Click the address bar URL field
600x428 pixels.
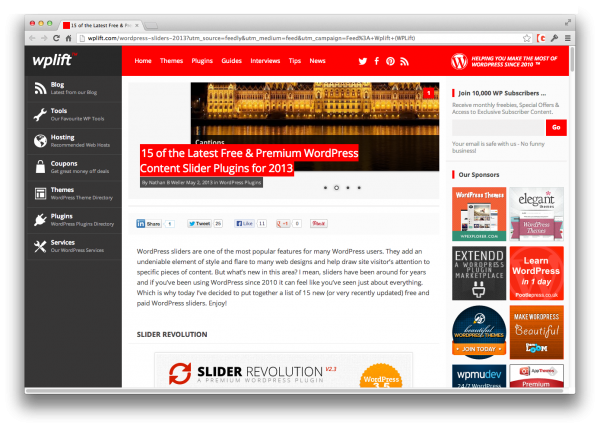pyautogui.click(x=298, y=38)
